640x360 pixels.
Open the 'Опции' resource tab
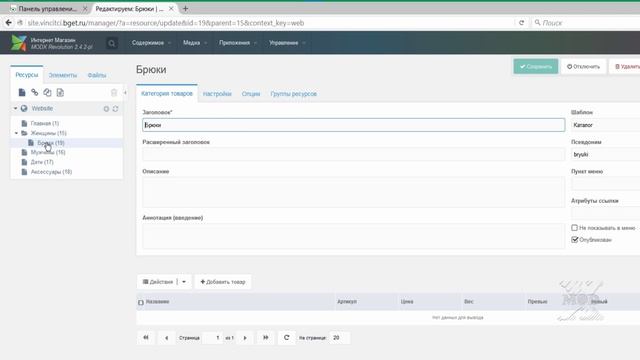coord(251,94)
